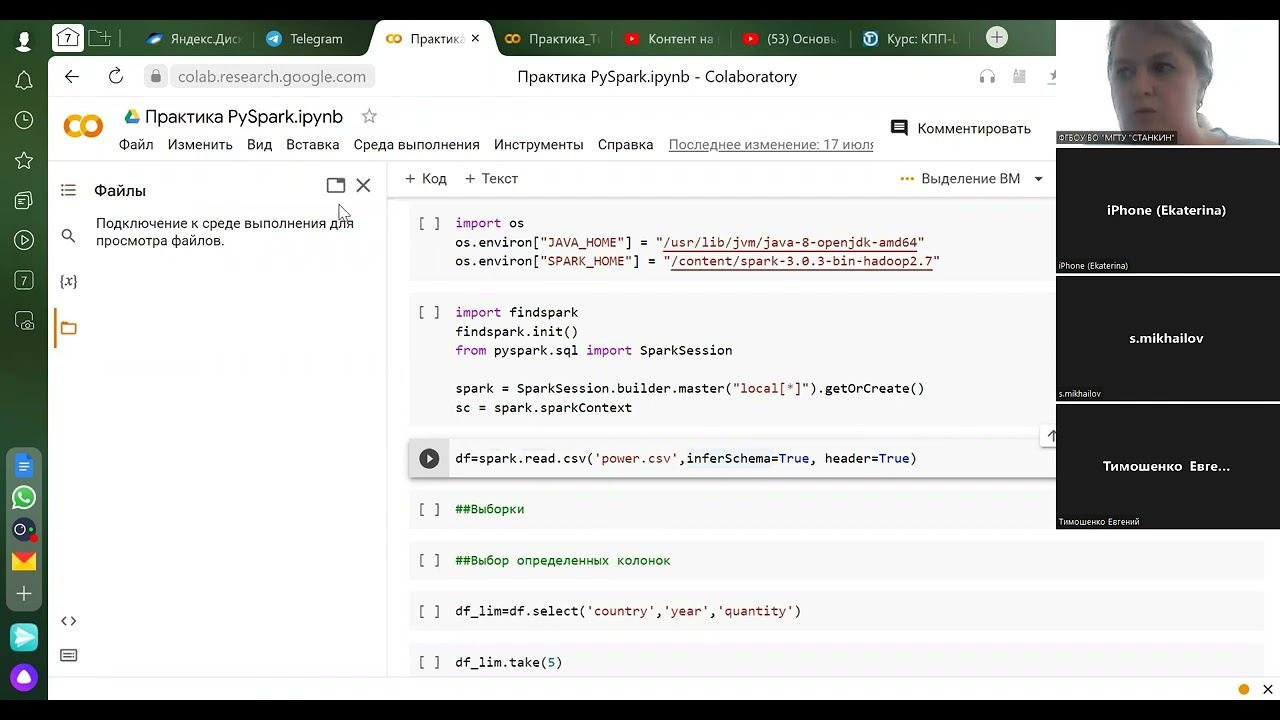
Task: Open the Вид menu
Action: pos(259,145)
